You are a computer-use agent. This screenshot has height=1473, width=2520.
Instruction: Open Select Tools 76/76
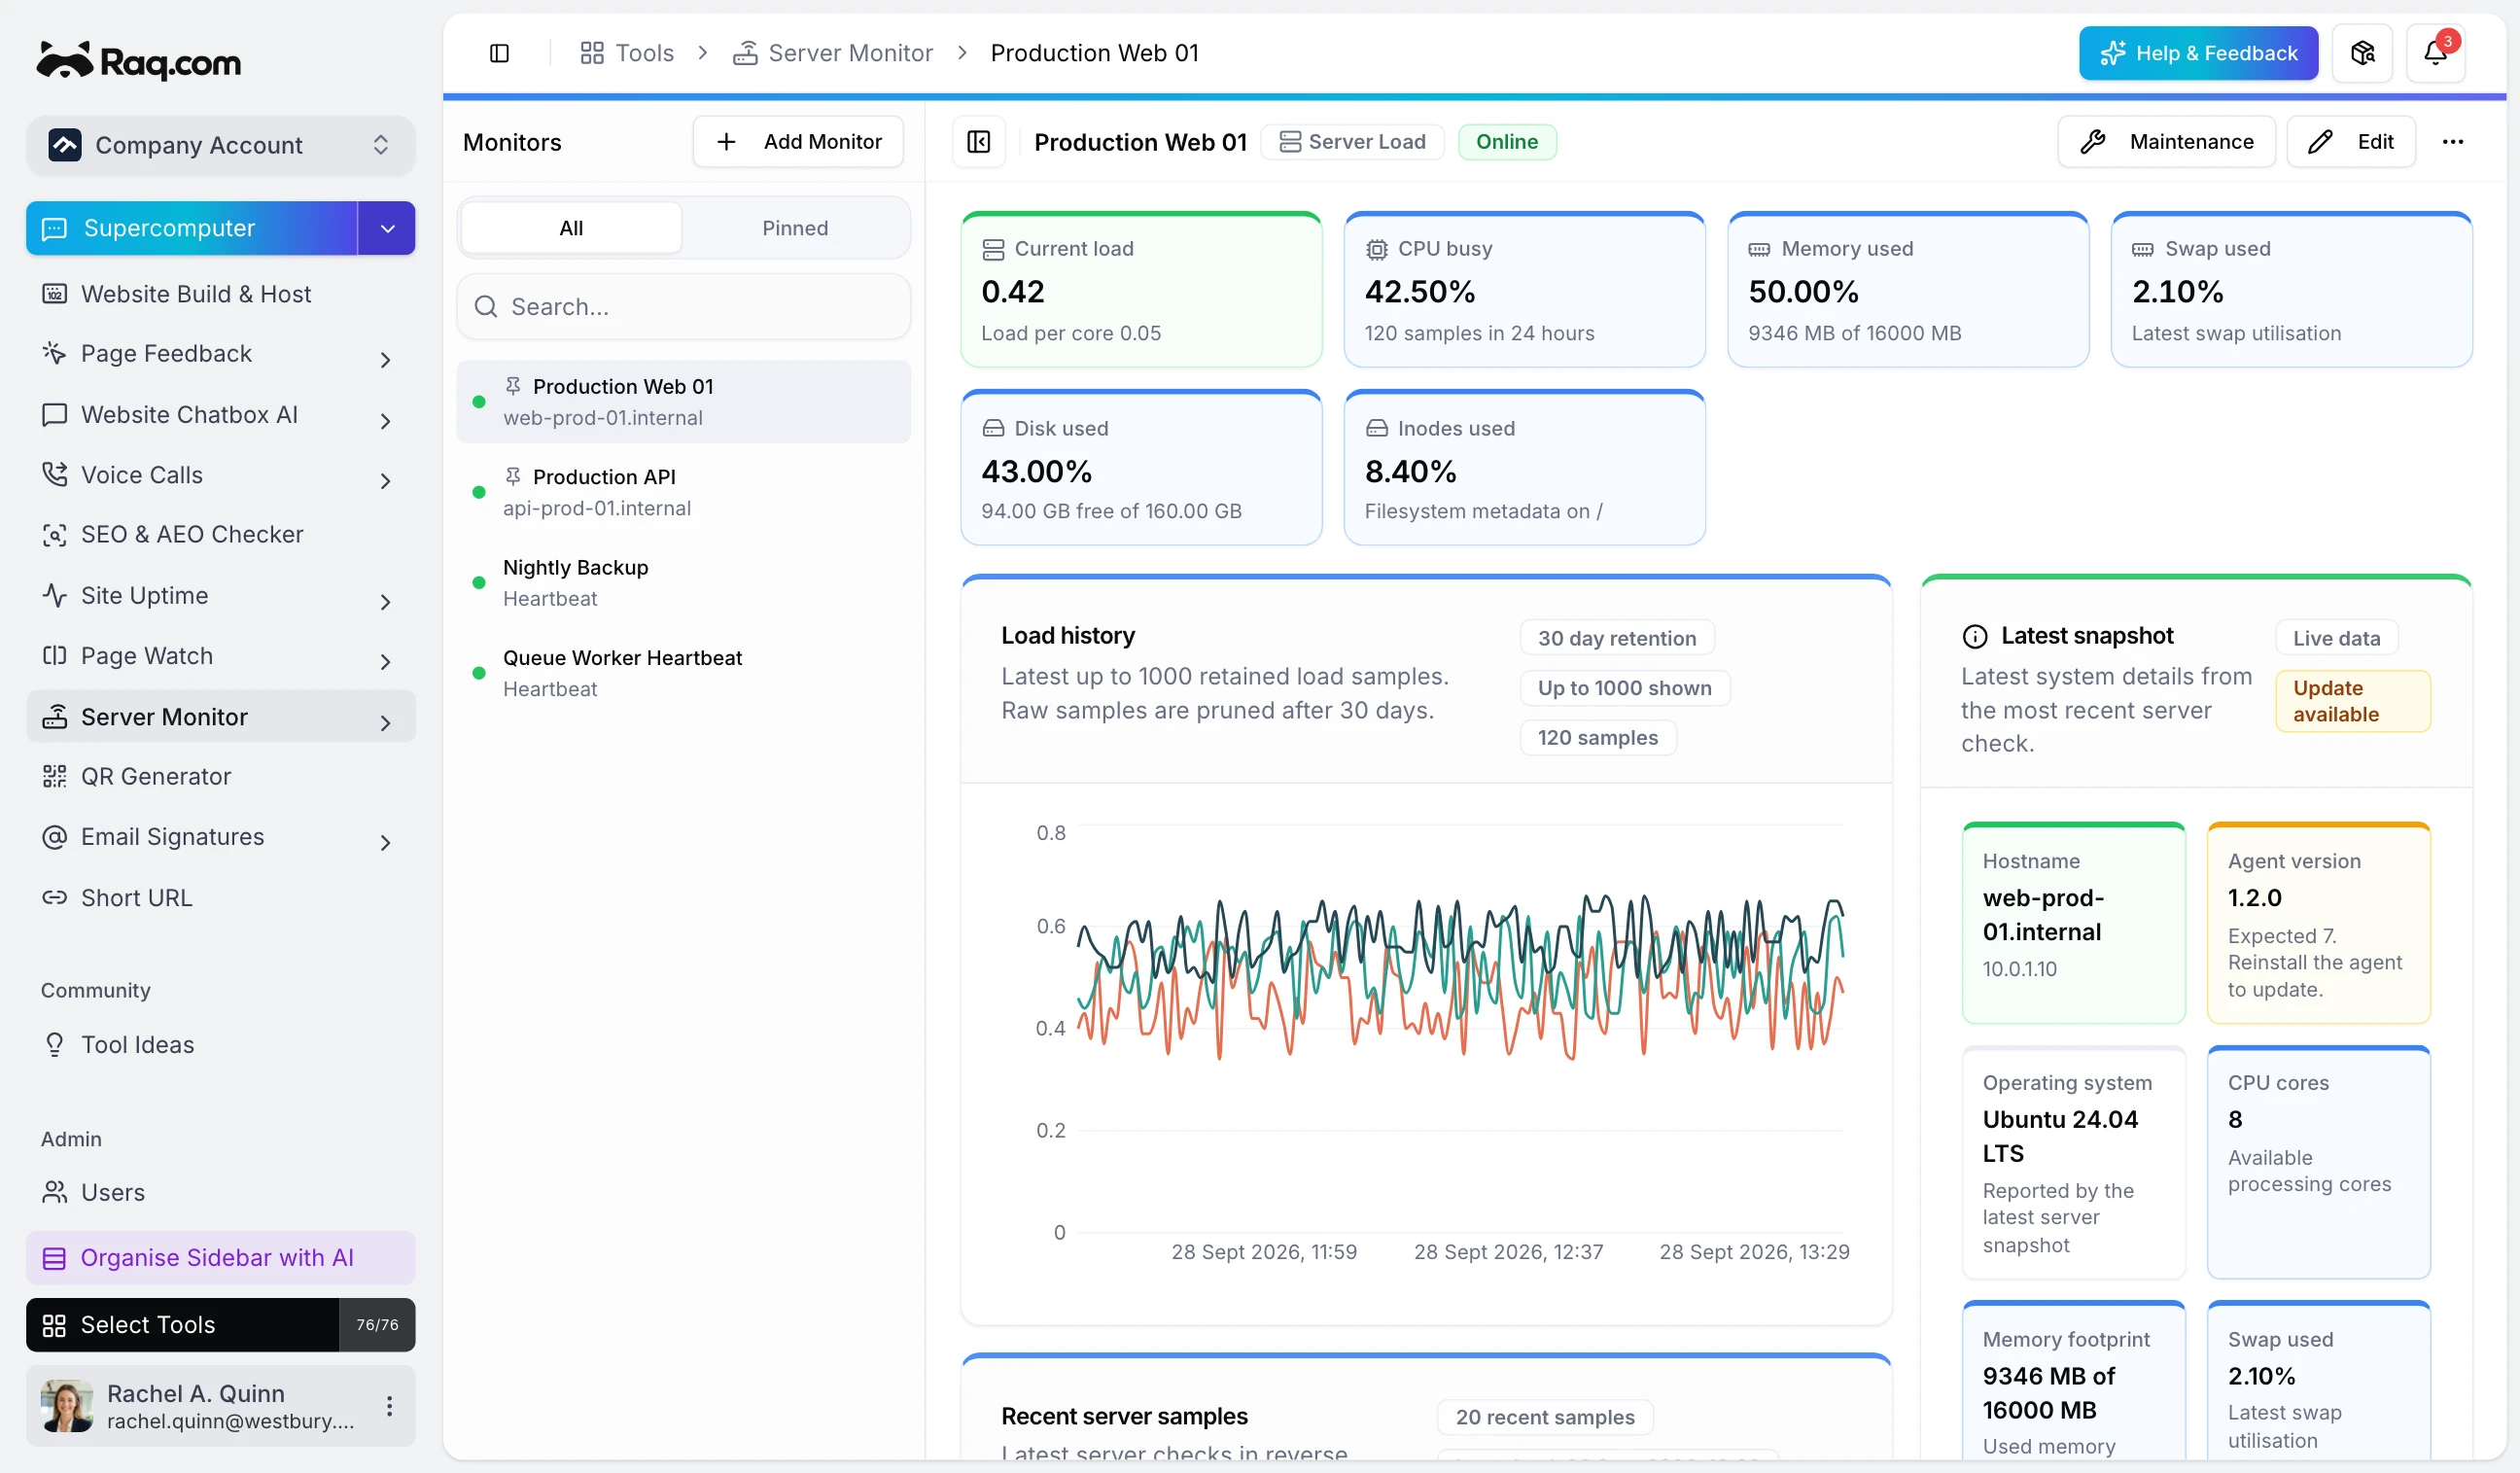click(221, 1325)
